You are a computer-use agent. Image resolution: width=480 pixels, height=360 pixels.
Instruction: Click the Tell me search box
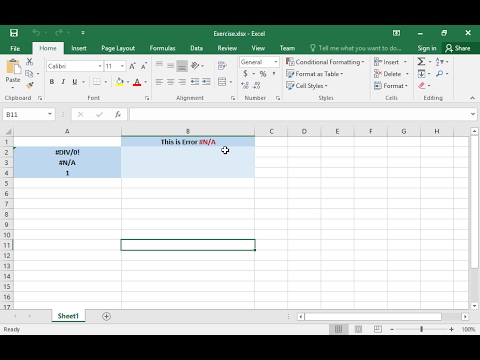point(355,48)
